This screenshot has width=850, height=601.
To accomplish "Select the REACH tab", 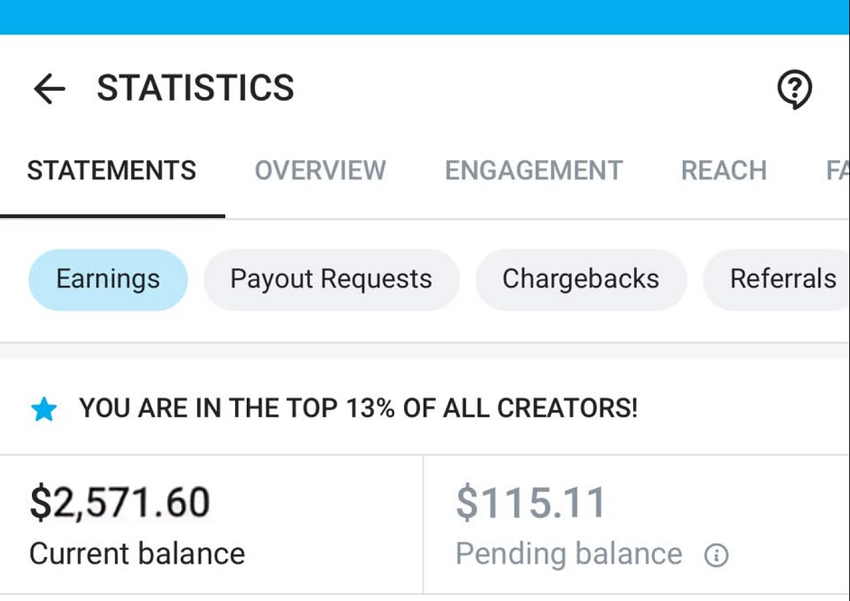I will pos(723,171).
